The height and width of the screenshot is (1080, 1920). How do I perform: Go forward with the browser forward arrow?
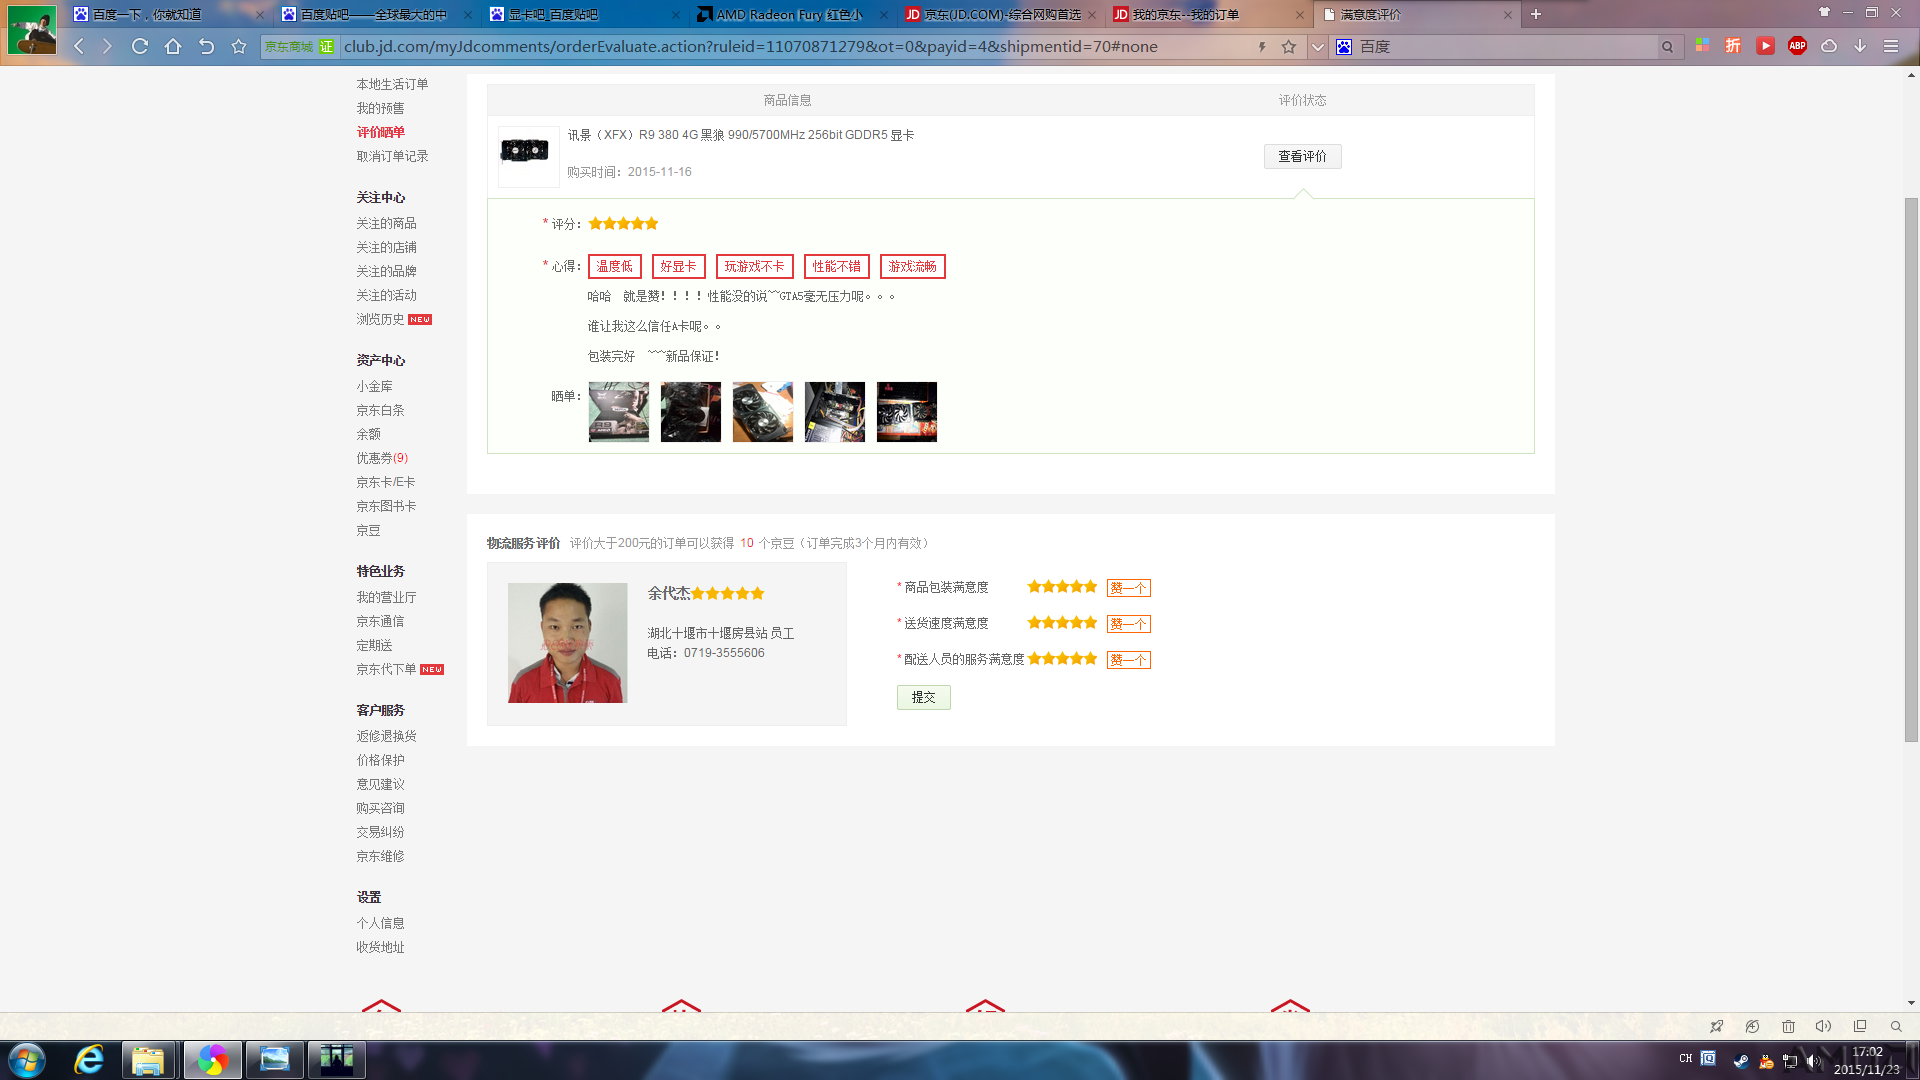107,46
